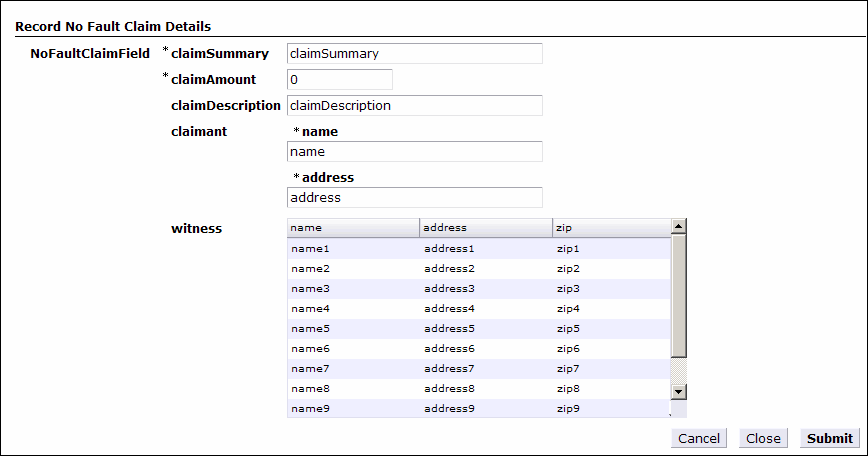Click into the claimDescription field
The image size is (868, 456).
pos(415,106)
